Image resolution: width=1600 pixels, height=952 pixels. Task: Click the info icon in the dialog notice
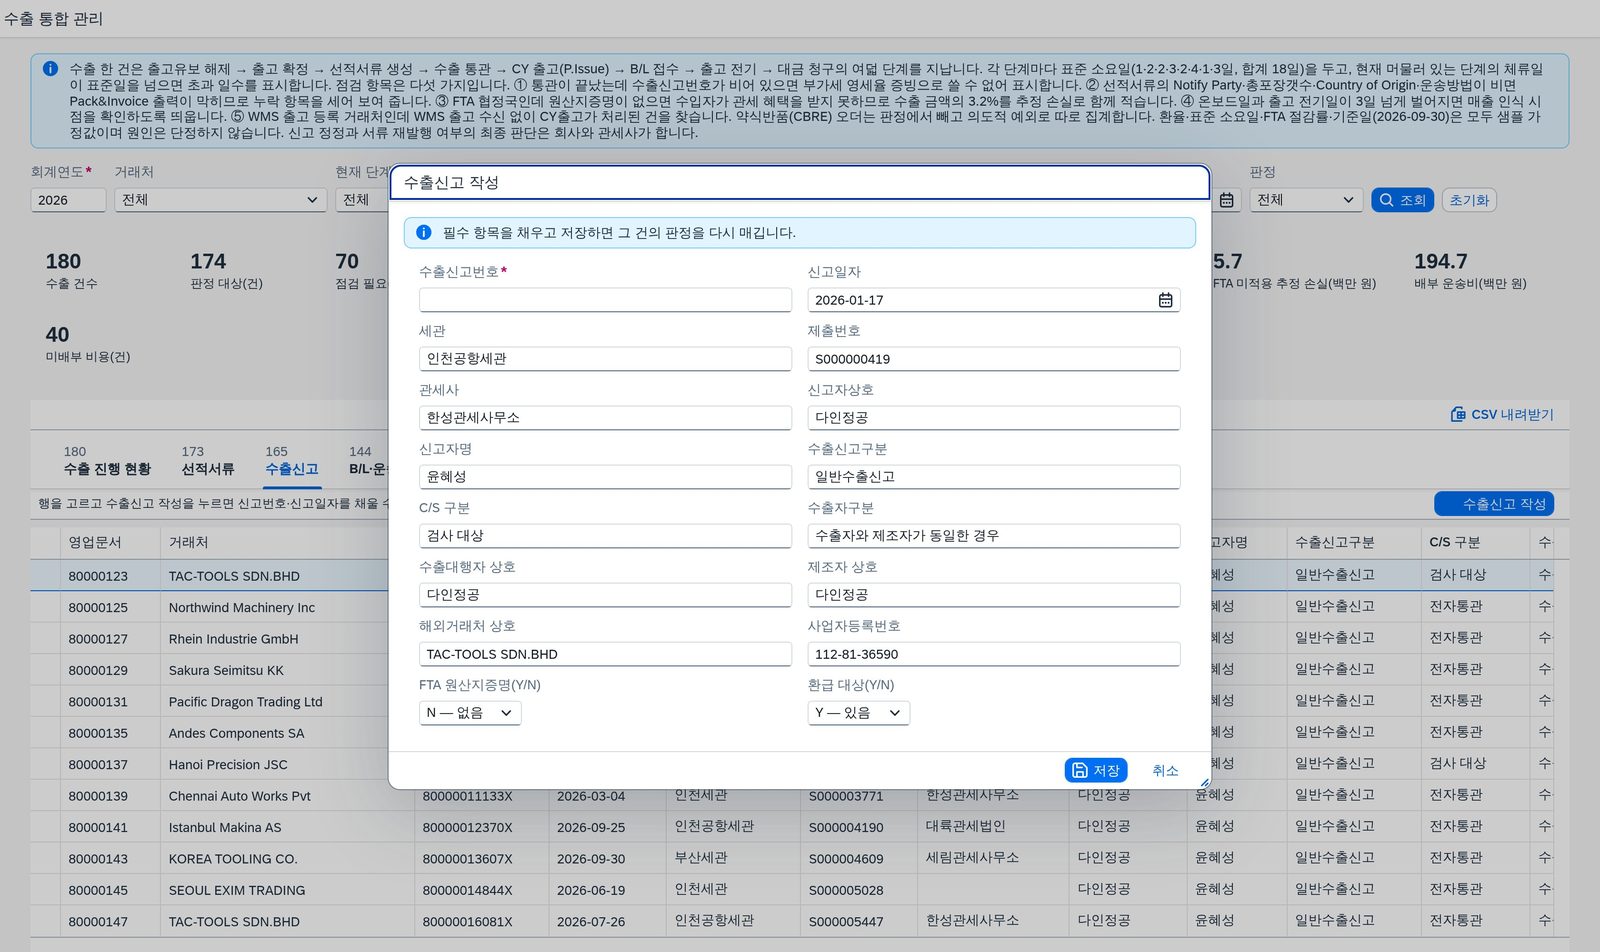coord(423,232)
